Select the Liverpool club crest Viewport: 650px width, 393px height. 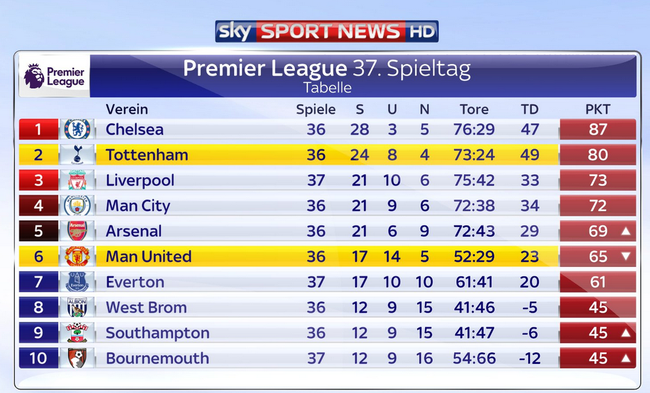(x=78, y=180)
